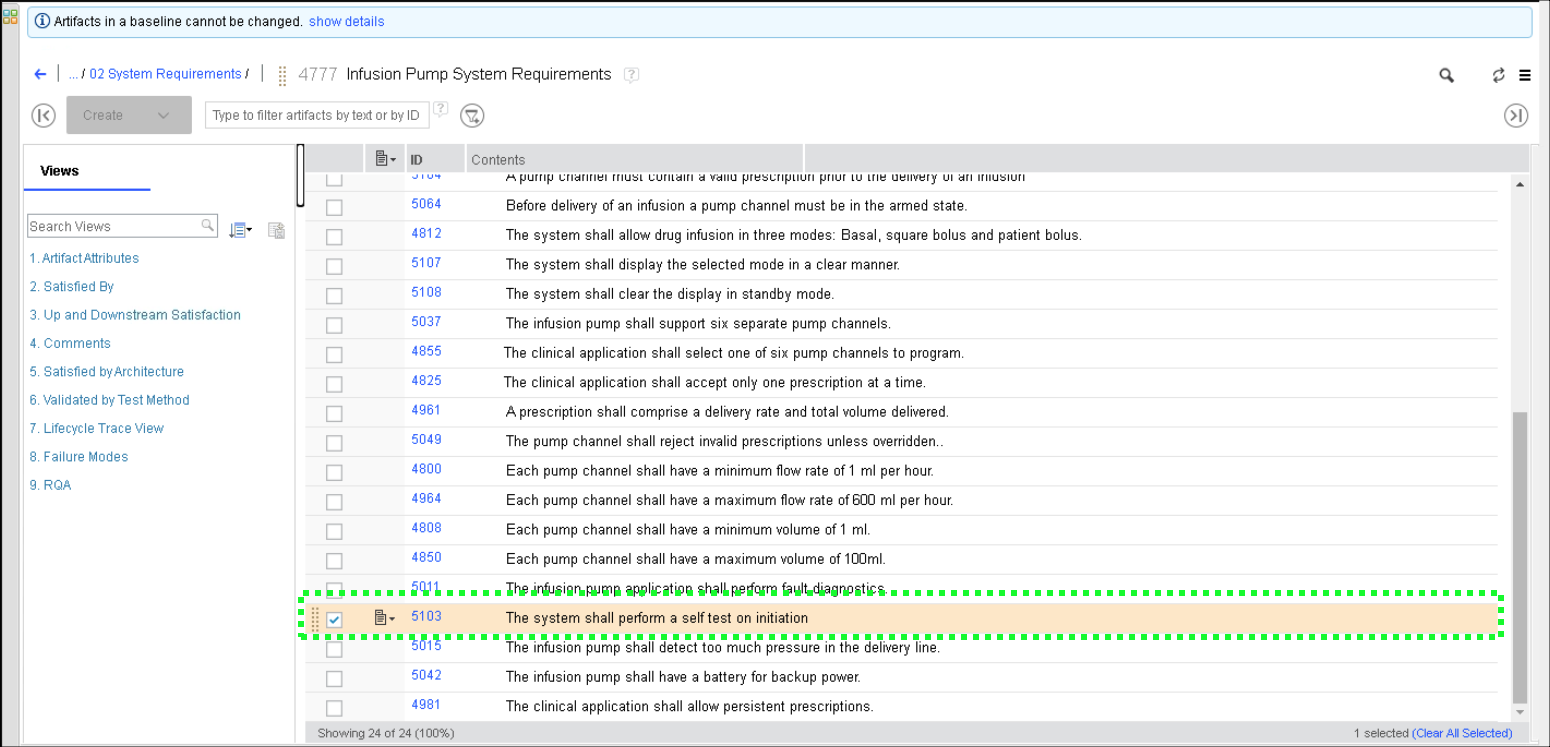Viewport: 1550px width, 747px height.
Task: Uncheck the checkbox for artifact 5103
Action: 334,620
